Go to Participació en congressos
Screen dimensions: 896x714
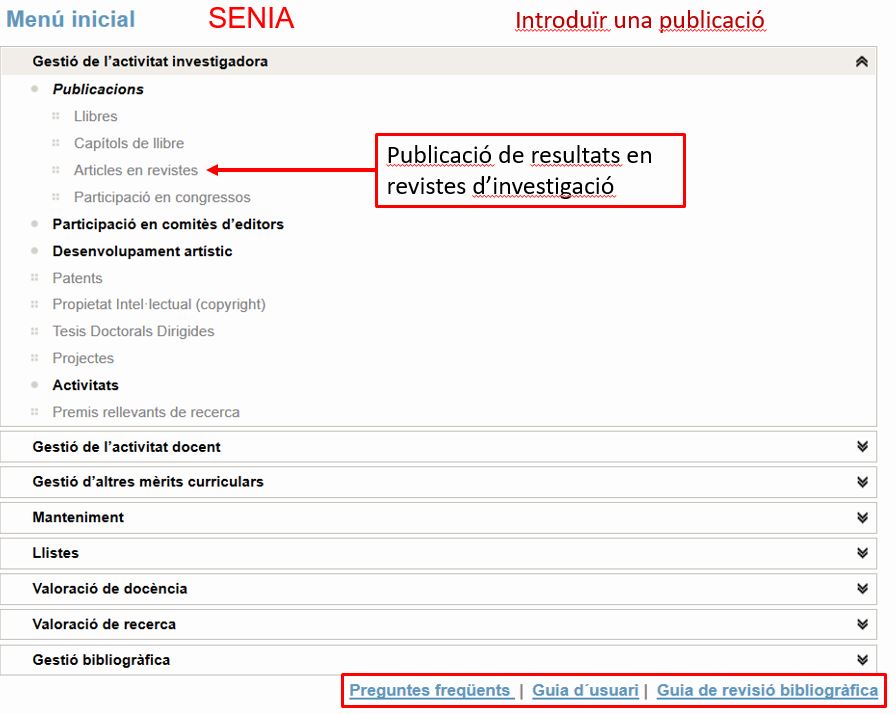coord(162,198)
